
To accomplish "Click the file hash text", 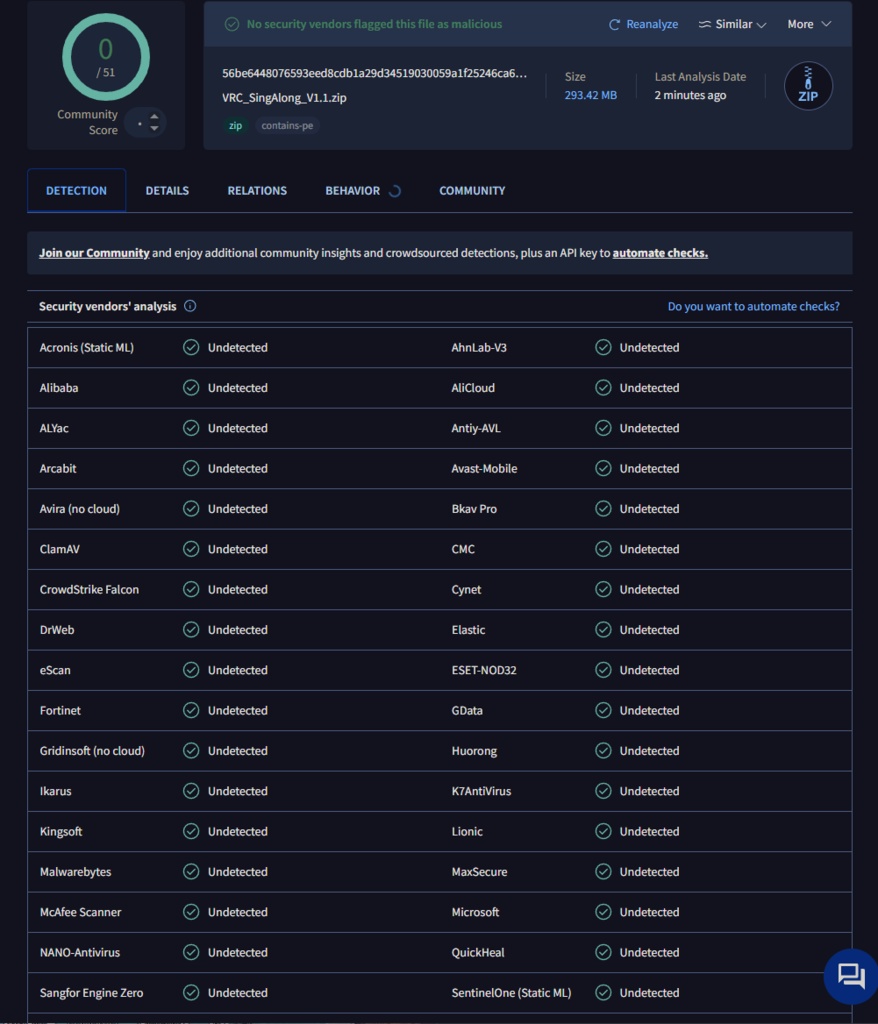I will (374, 73).
